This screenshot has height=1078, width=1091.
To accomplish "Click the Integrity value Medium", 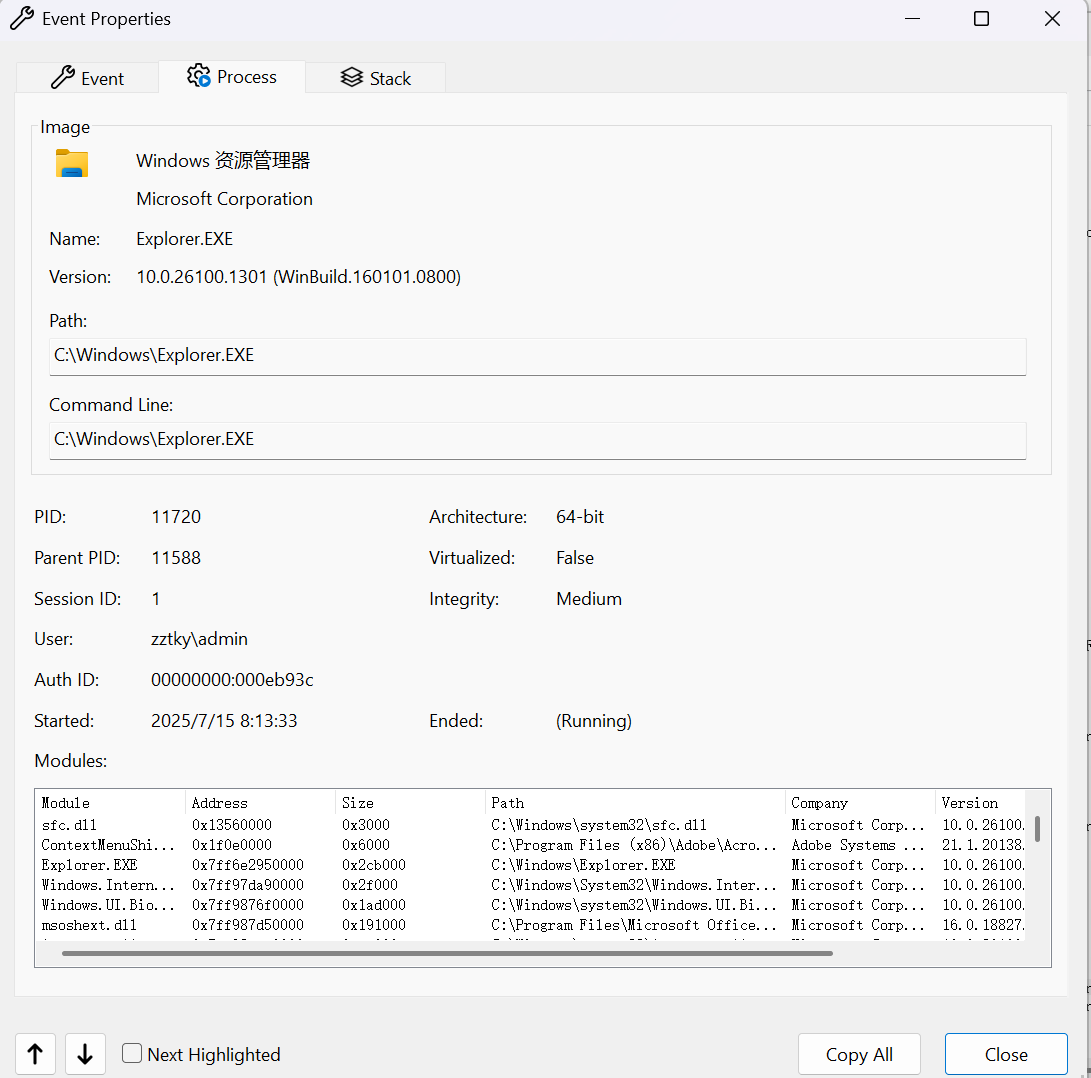I will click(x=589, y=599).
